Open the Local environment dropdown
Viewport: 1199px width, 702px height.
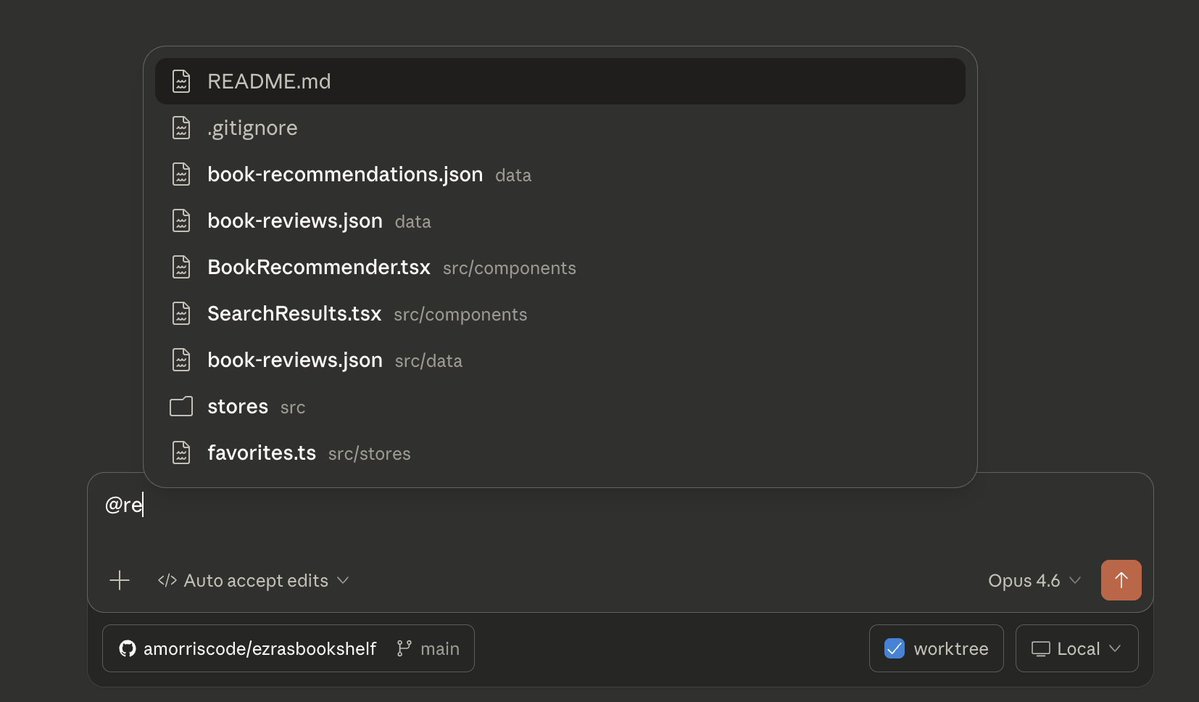[1077, 648]
